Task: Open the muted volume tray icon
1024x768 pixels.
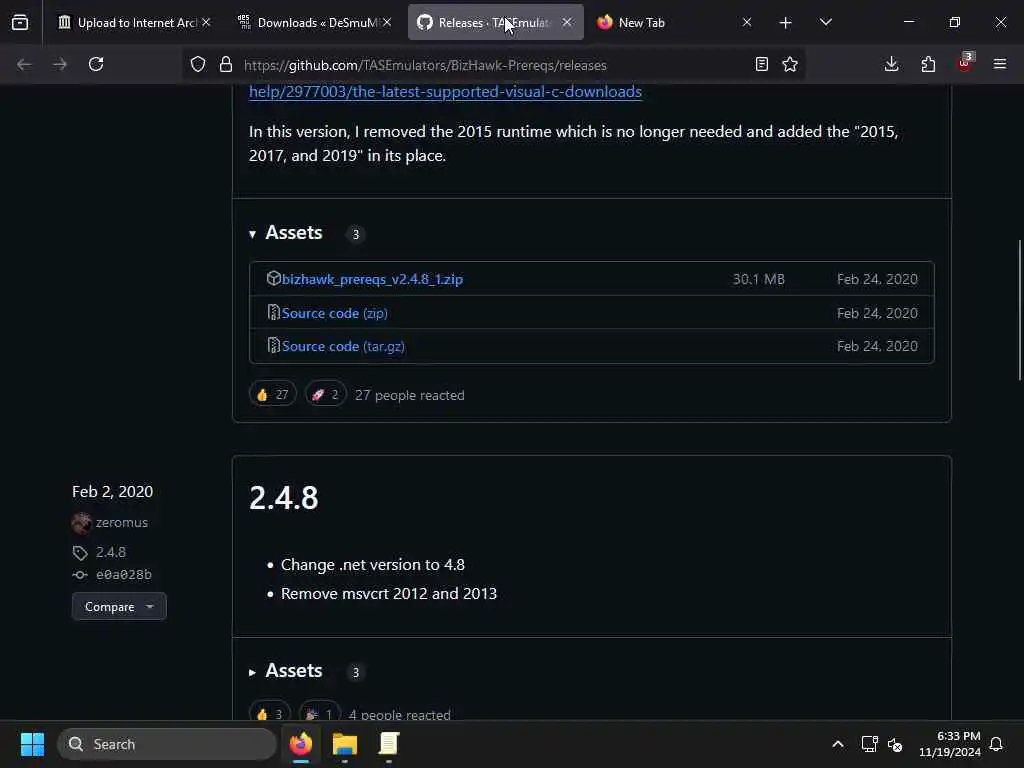Action: 895,744
